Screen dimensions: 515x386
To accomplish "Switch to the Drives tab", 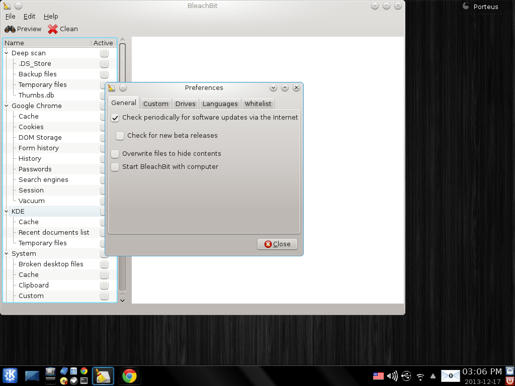I will point(185,104).
